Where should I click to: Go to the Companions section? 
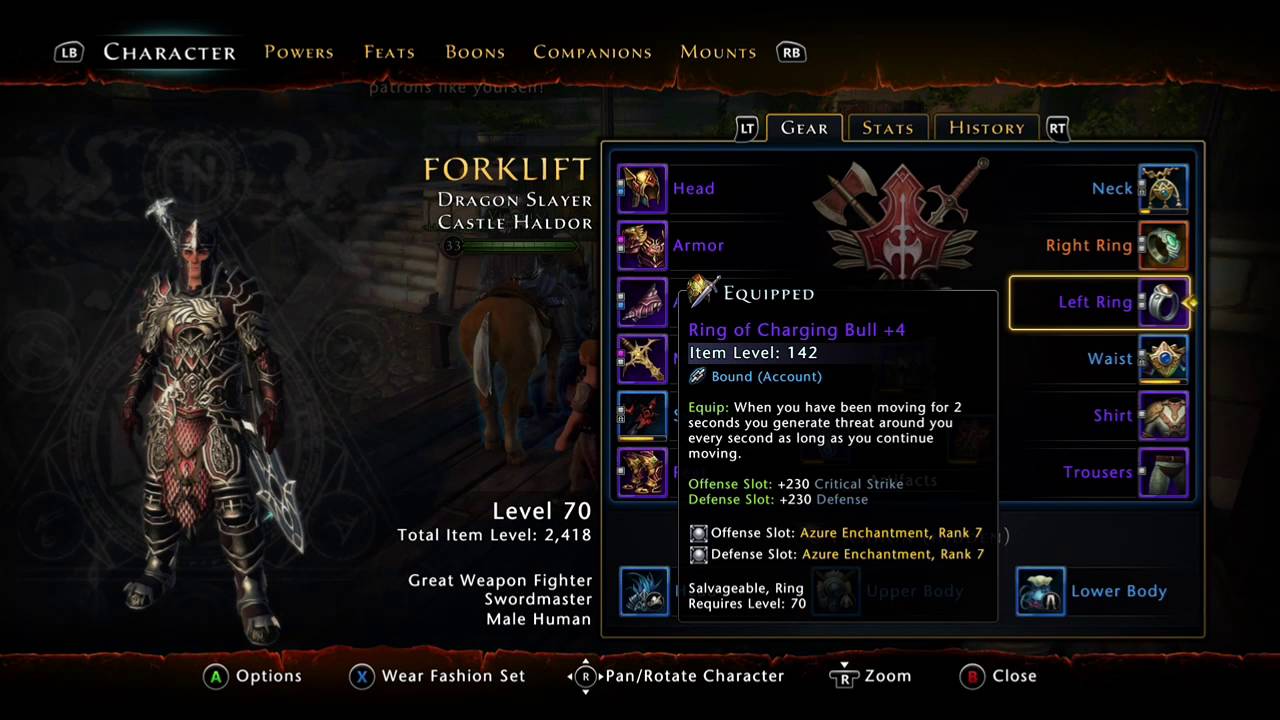[592, 52]
